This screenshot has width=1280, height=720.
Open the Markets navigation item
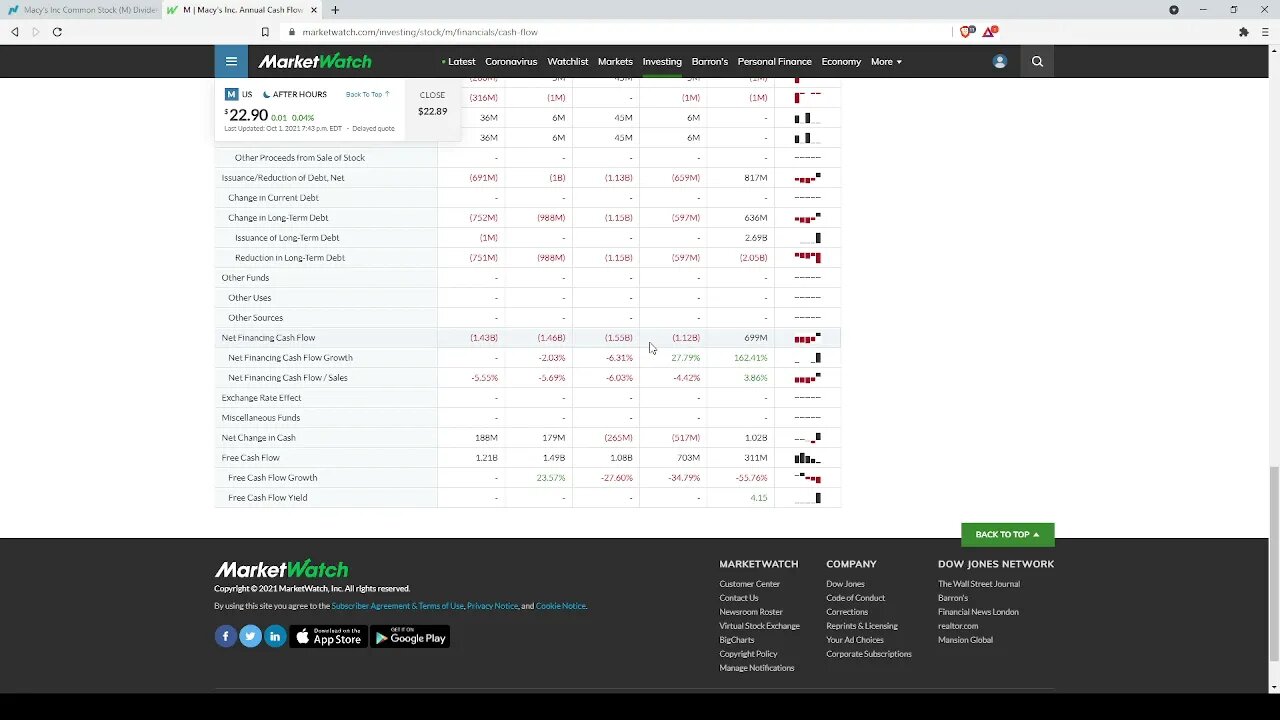click(615, 61)
